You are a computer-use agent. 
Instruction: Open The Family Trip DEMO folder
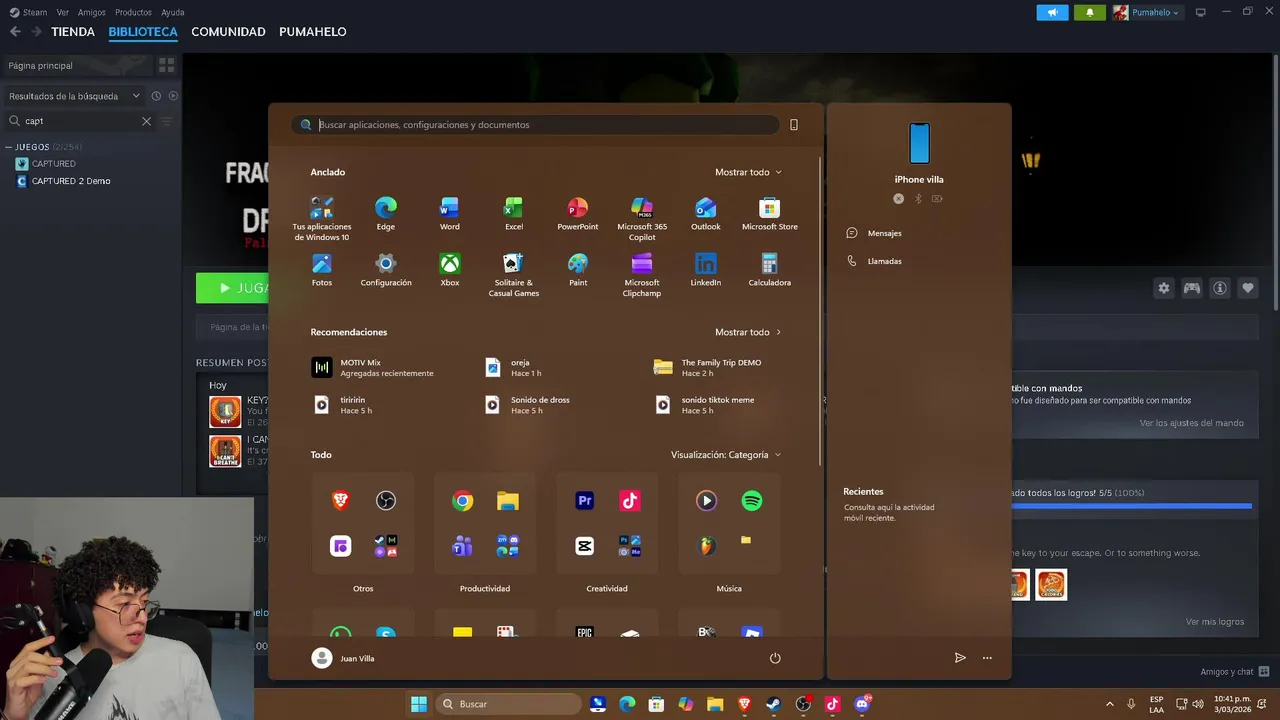coord(708,367)
